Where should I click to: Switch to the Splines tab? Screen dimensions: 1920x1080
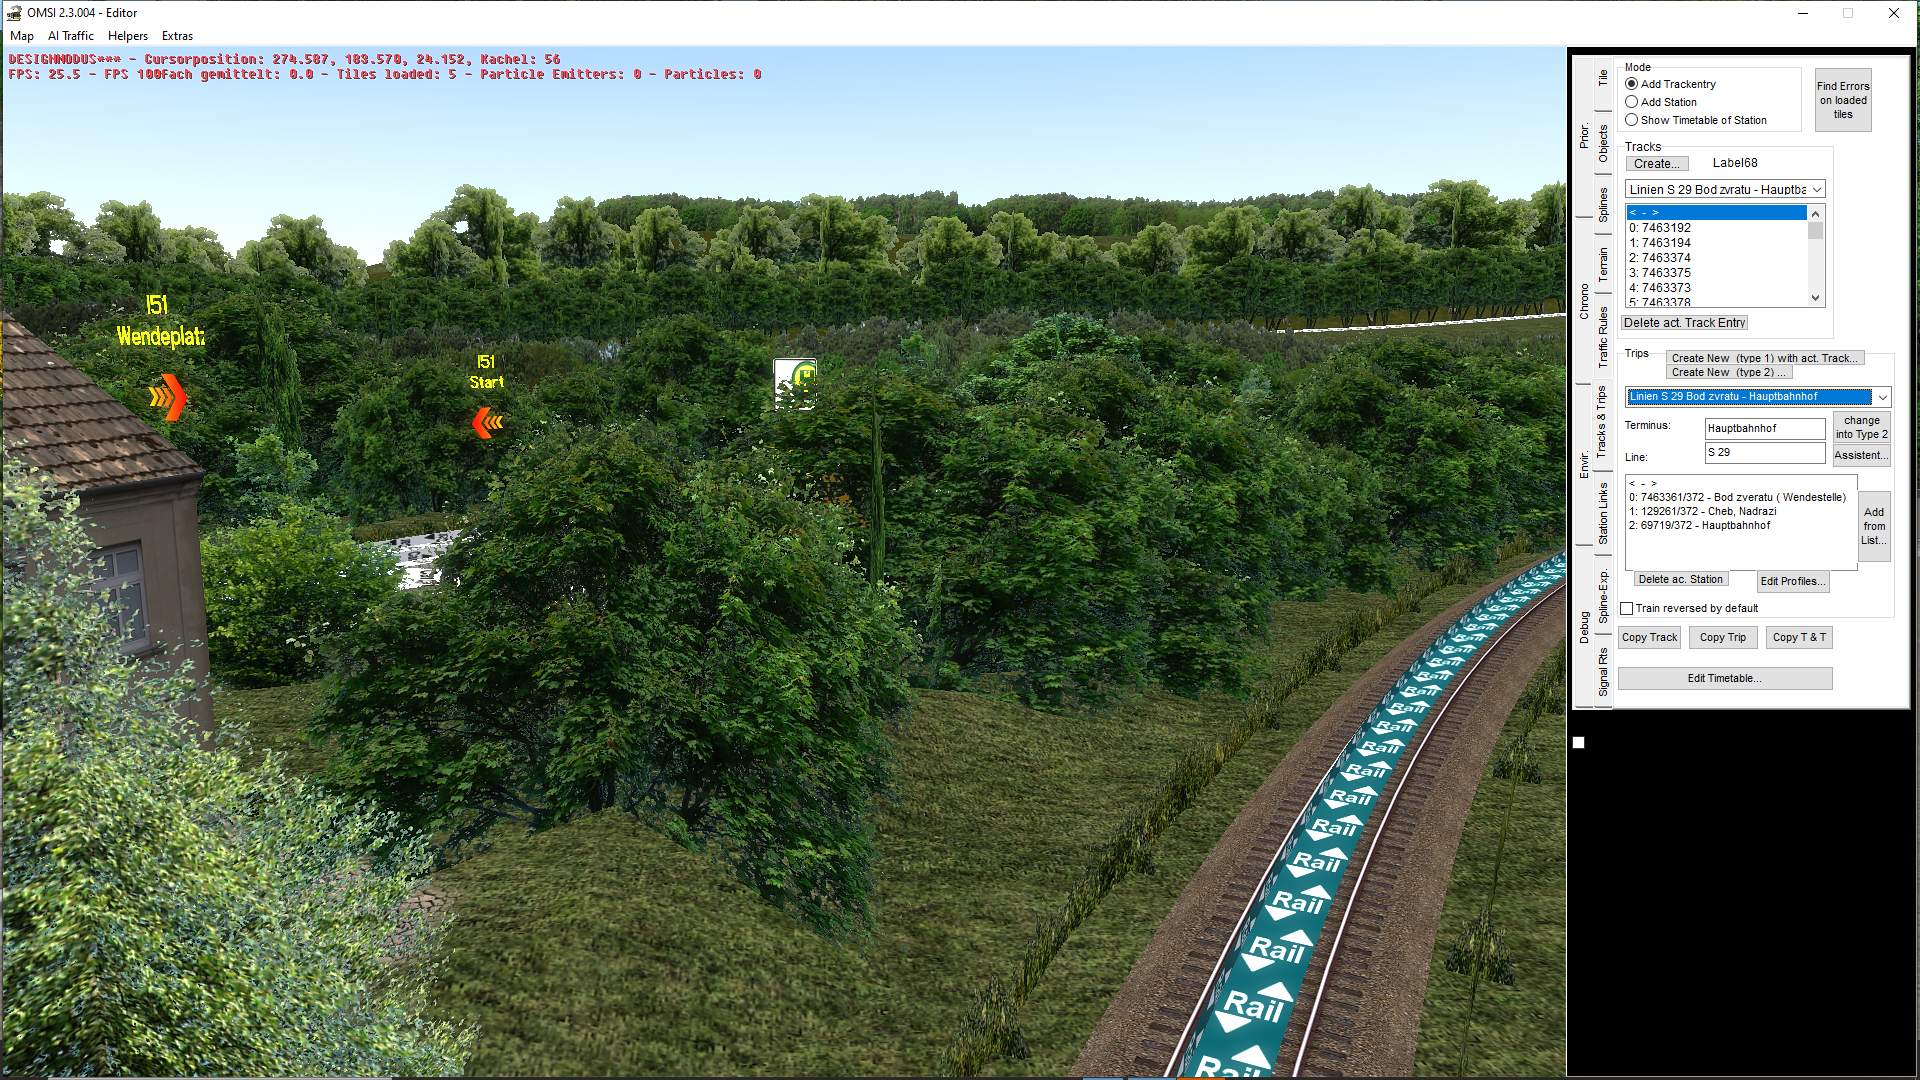pyautogui.click(x=1603, y=205)
